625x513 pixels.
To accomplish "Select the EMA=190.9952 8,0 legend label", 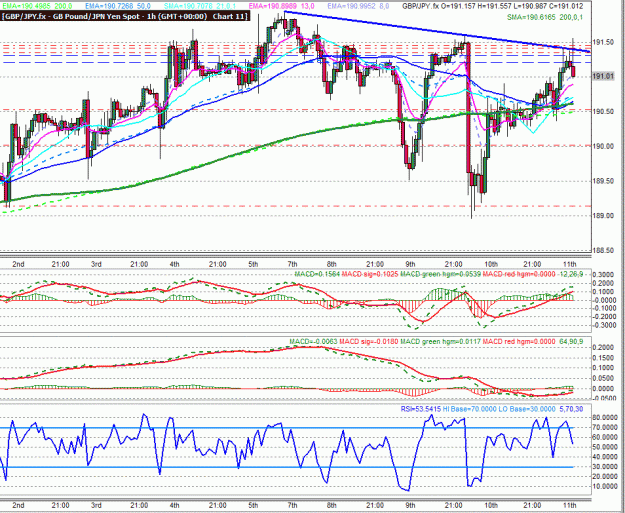I will (x=359, y=6).
